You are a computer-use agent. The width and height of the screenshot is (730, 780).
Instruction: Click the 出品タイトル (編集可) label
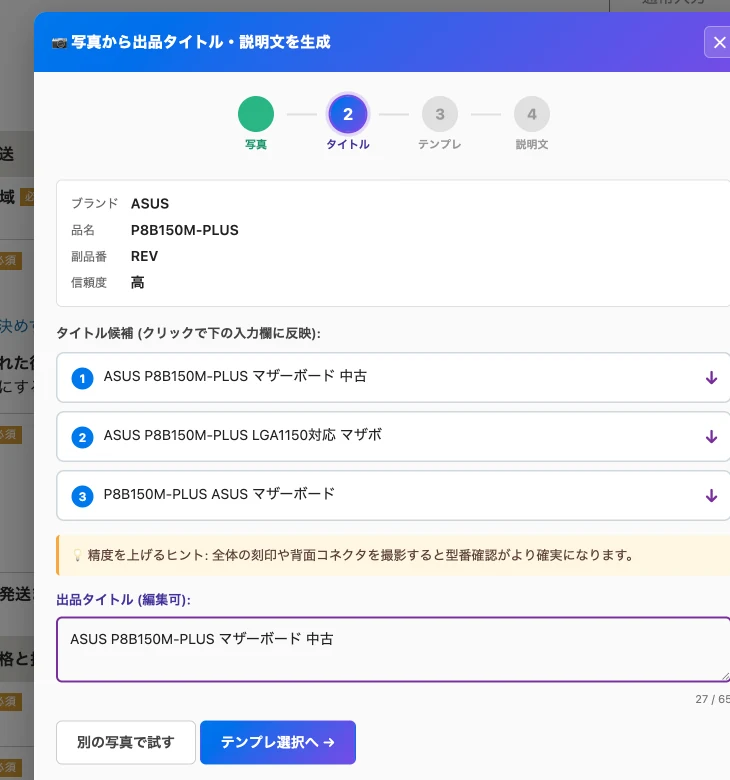(123, 600)
